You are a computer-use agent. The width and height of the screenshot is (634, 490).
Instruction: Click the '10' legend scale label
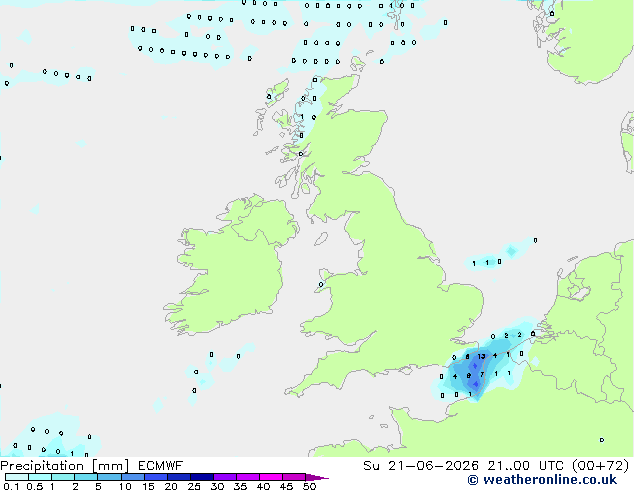(x=125, y=486)
